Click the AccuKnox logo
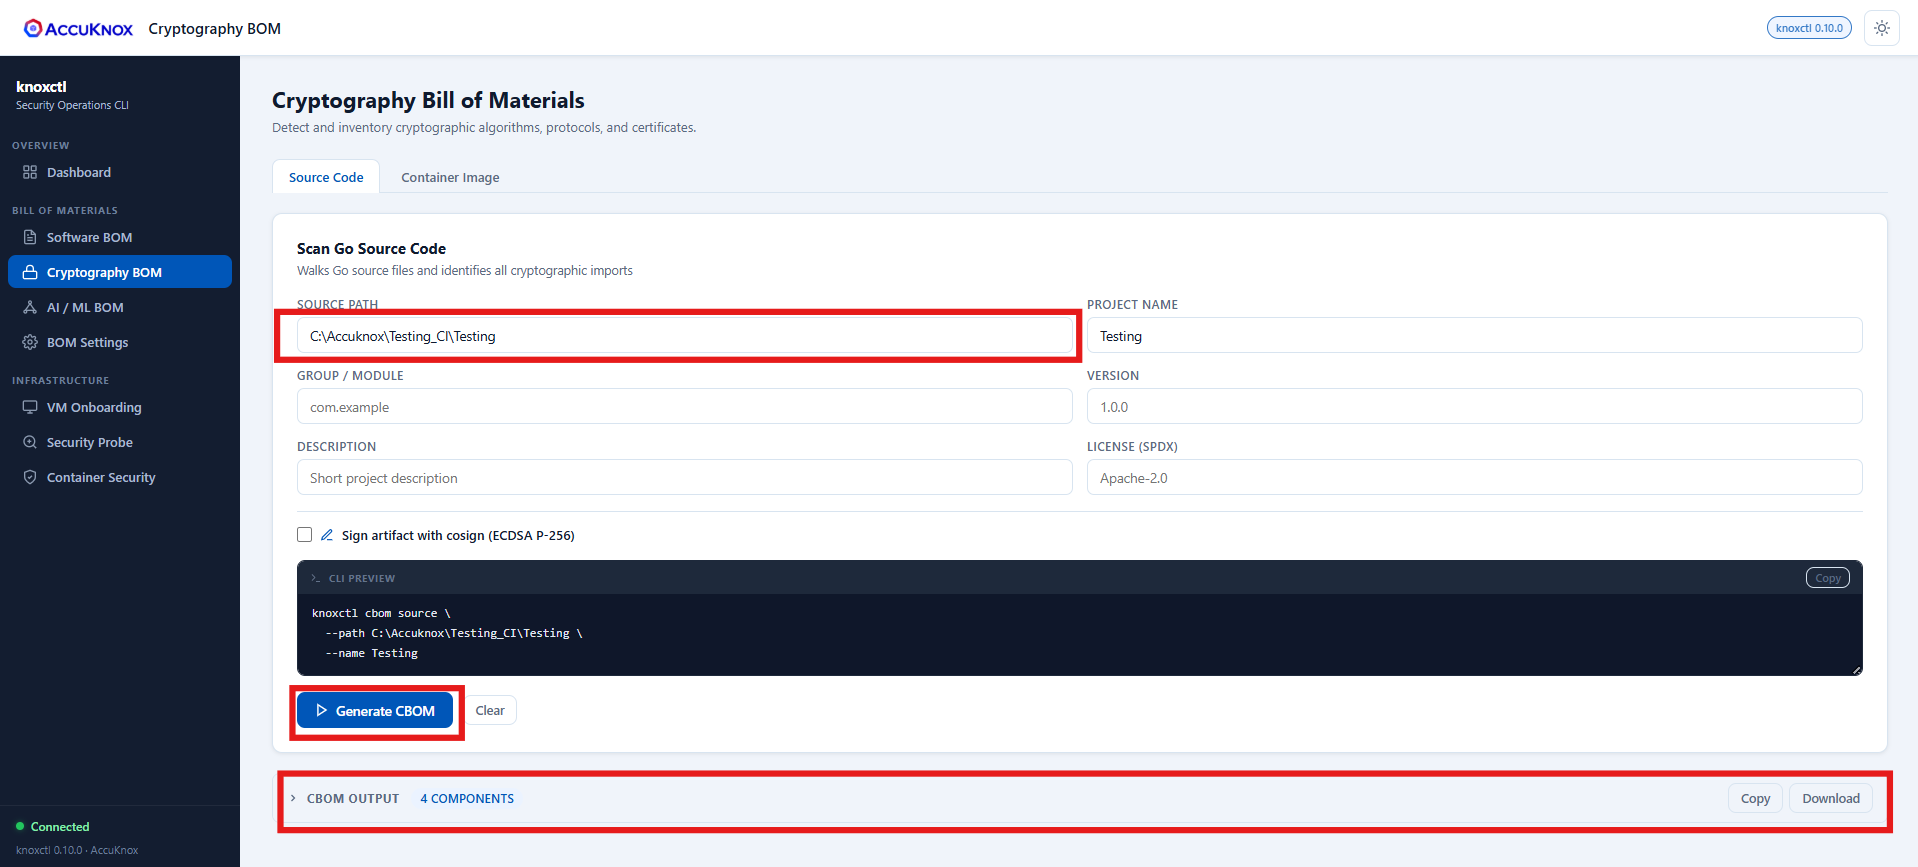 78,28
